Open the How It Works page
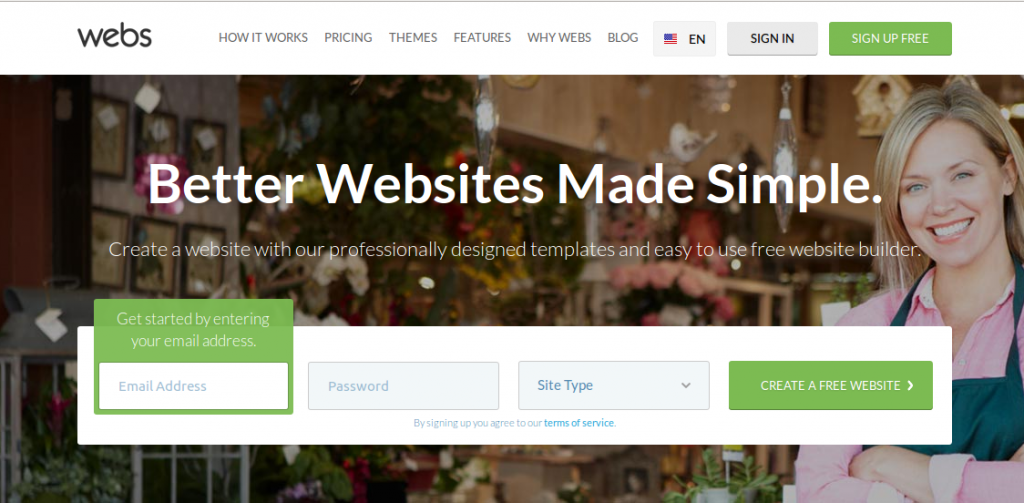The width and height of the screenshot is (1024, 503). (263, 38)
